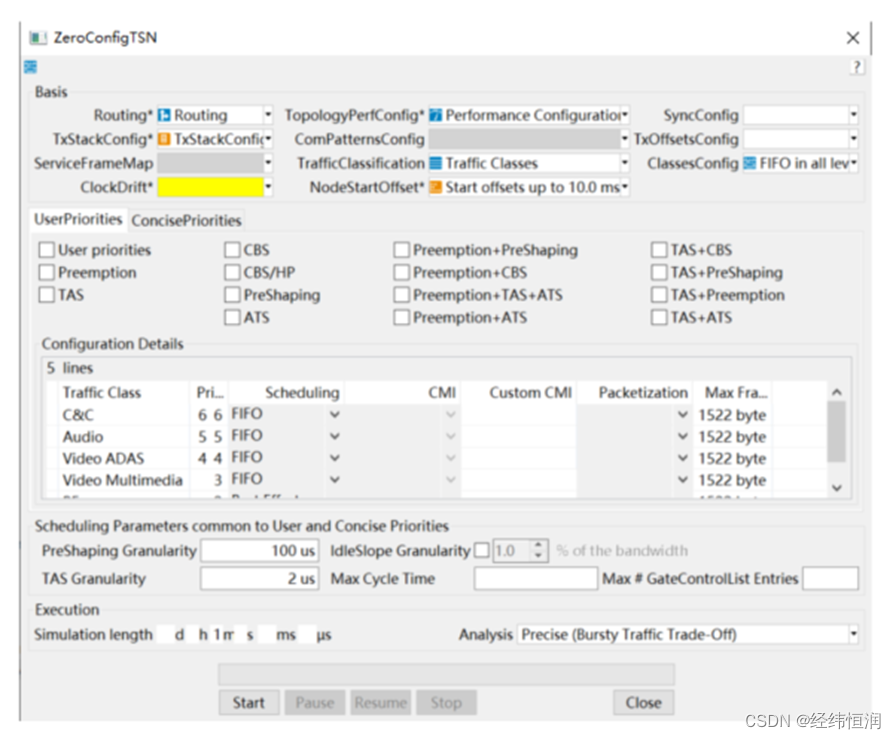Check the TAS+ATS option

coord(659,317)
